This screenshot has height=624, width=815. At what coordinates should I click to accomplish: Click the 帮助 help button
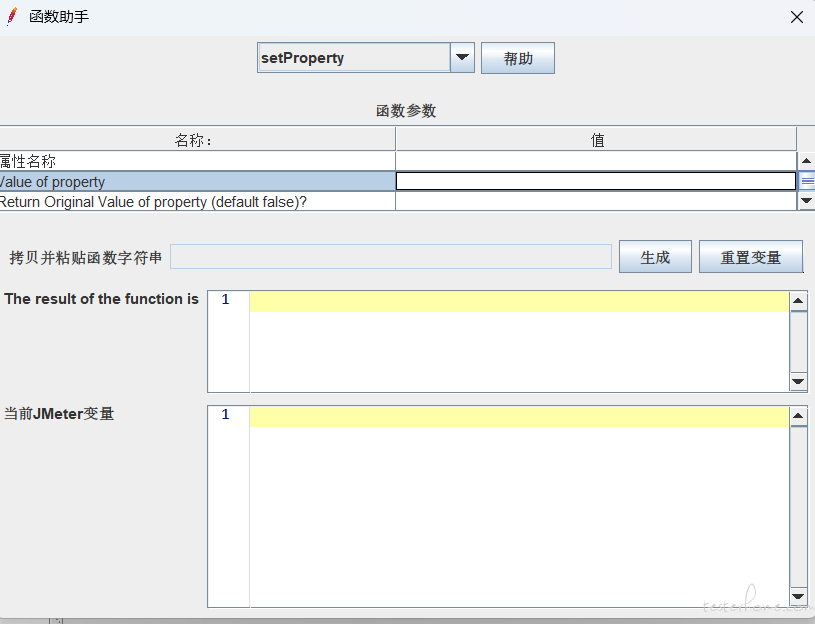(517, 59)
